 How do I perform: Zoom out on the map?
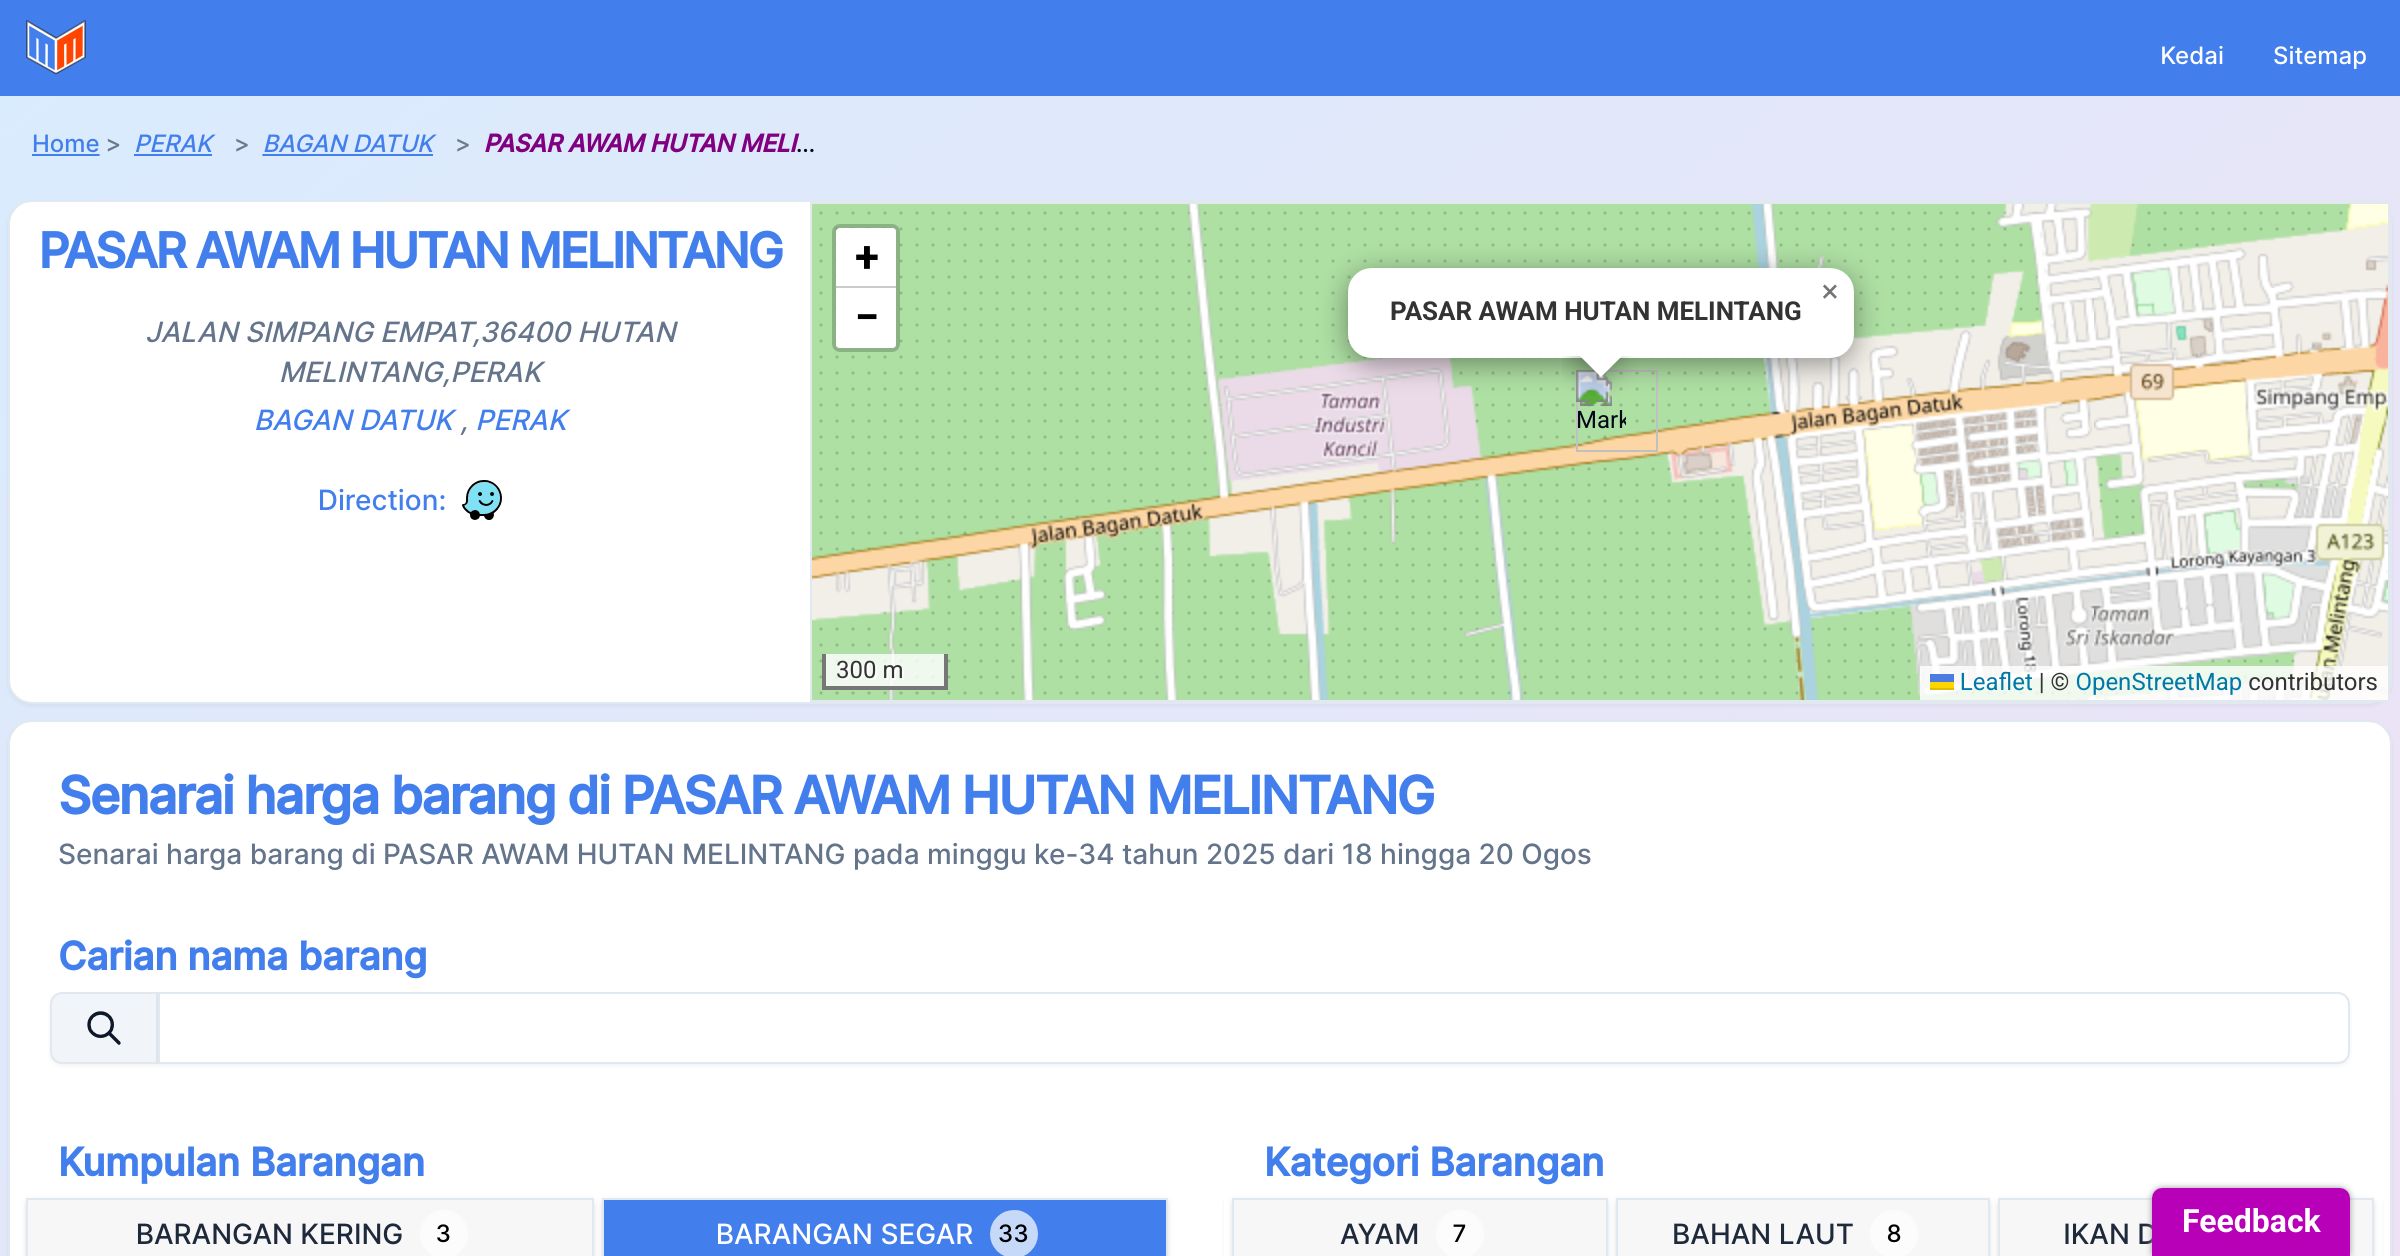pyautogui.click(x=866, y=318)
